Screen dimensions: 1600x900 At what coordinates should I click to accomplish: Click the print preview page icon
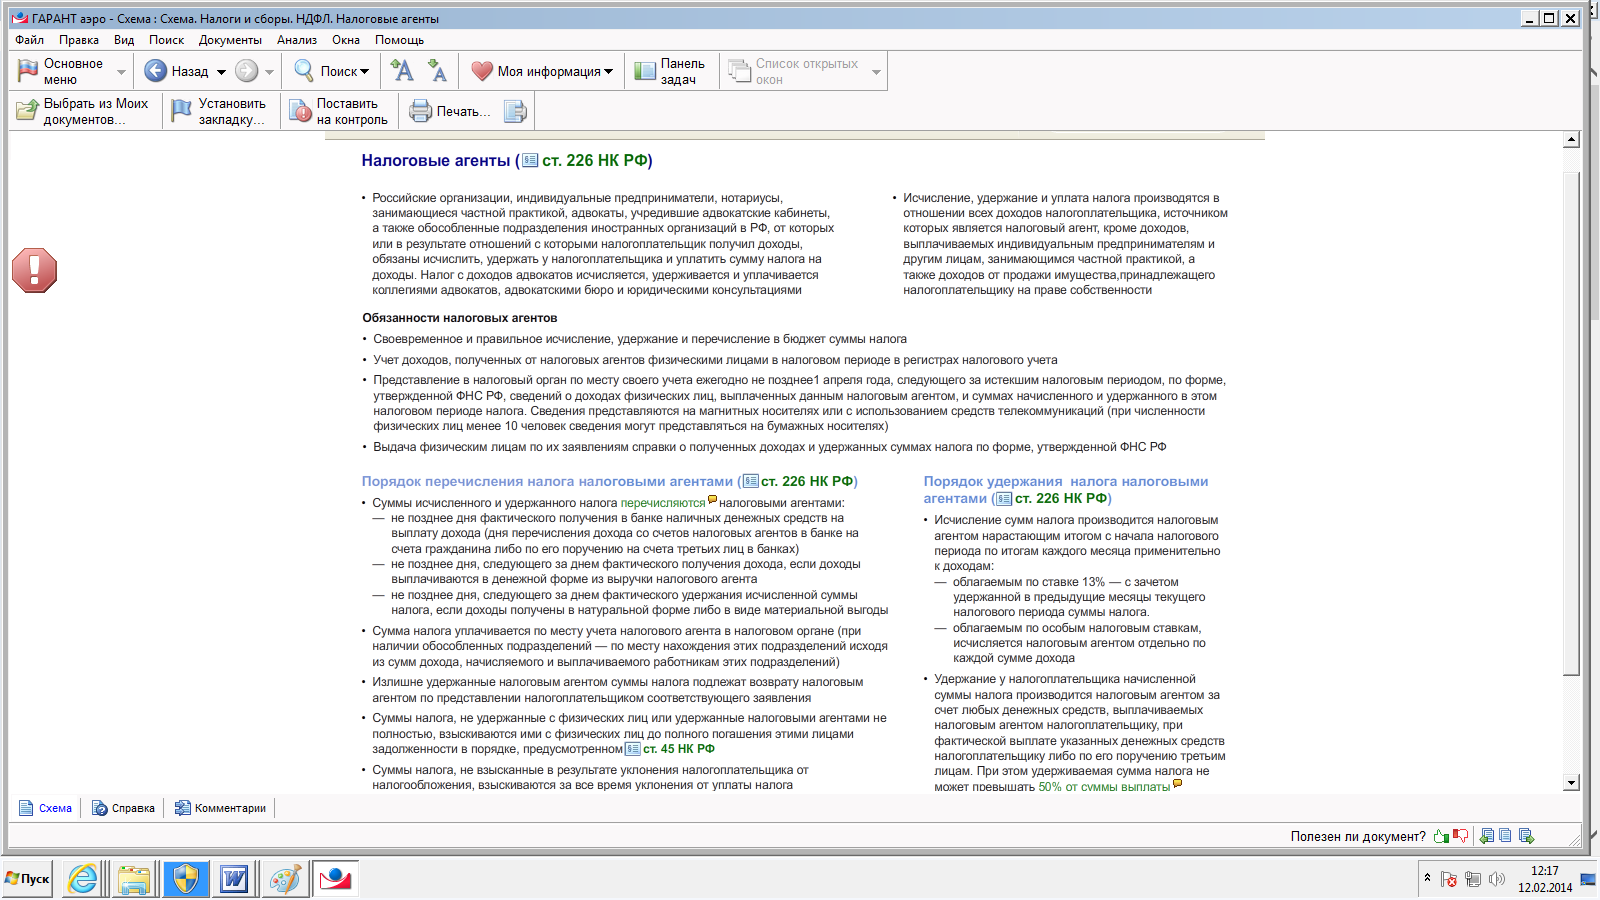click(514, 111)
